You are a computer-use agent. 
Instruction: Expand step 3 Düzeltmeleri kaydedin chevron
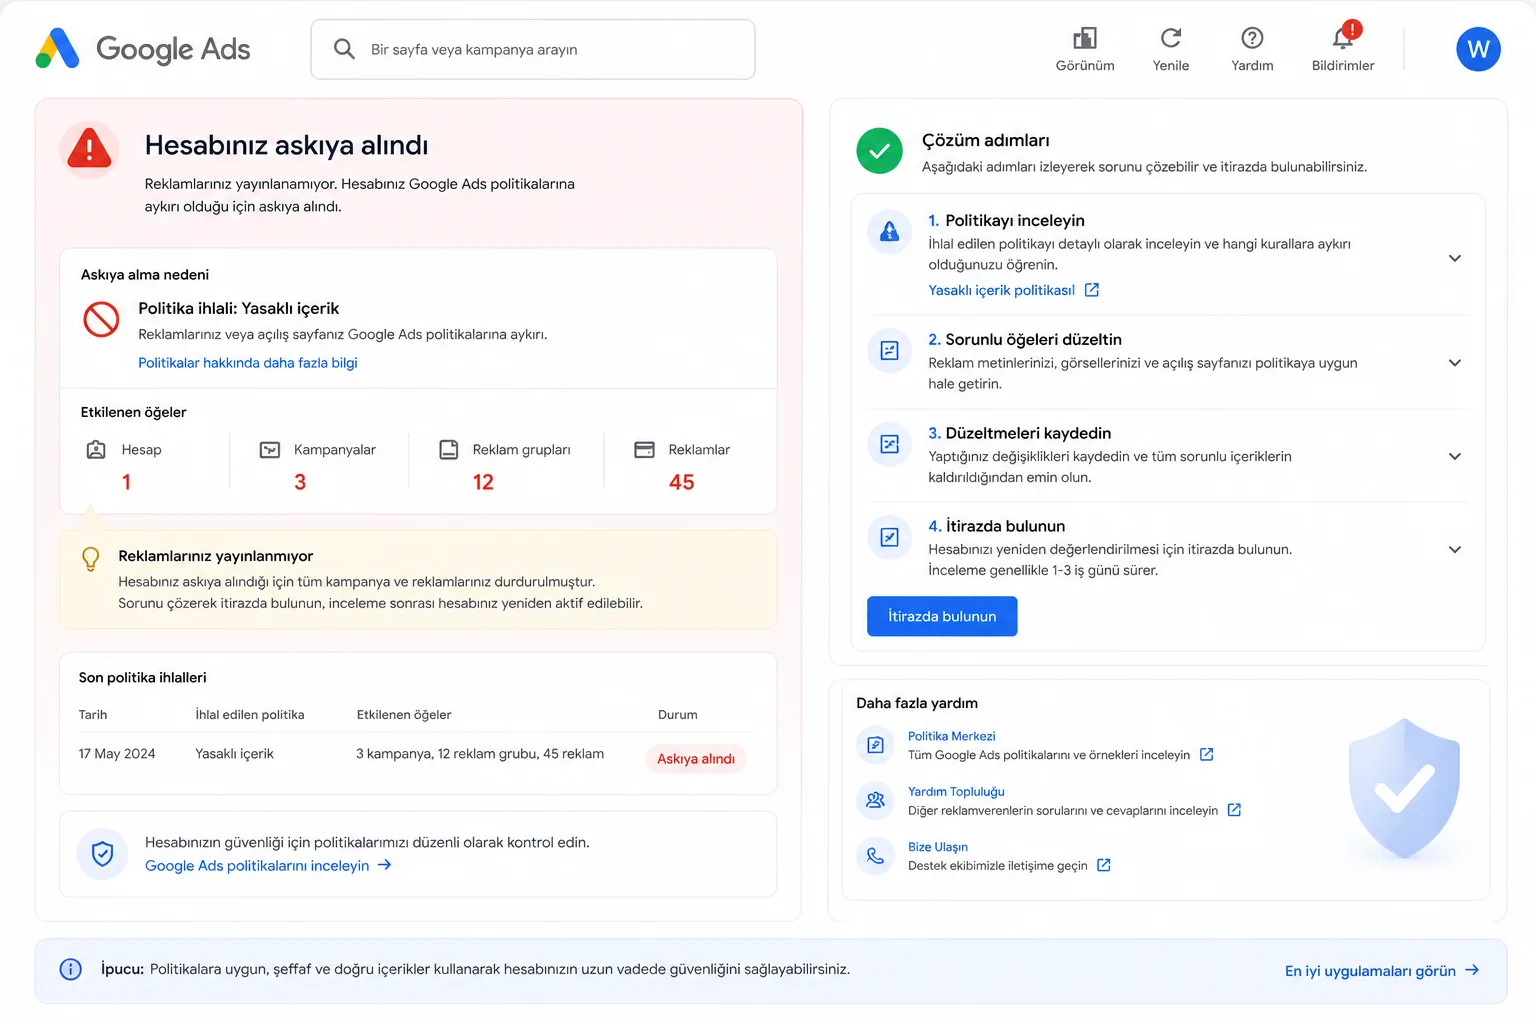[x=1455, y=456]
